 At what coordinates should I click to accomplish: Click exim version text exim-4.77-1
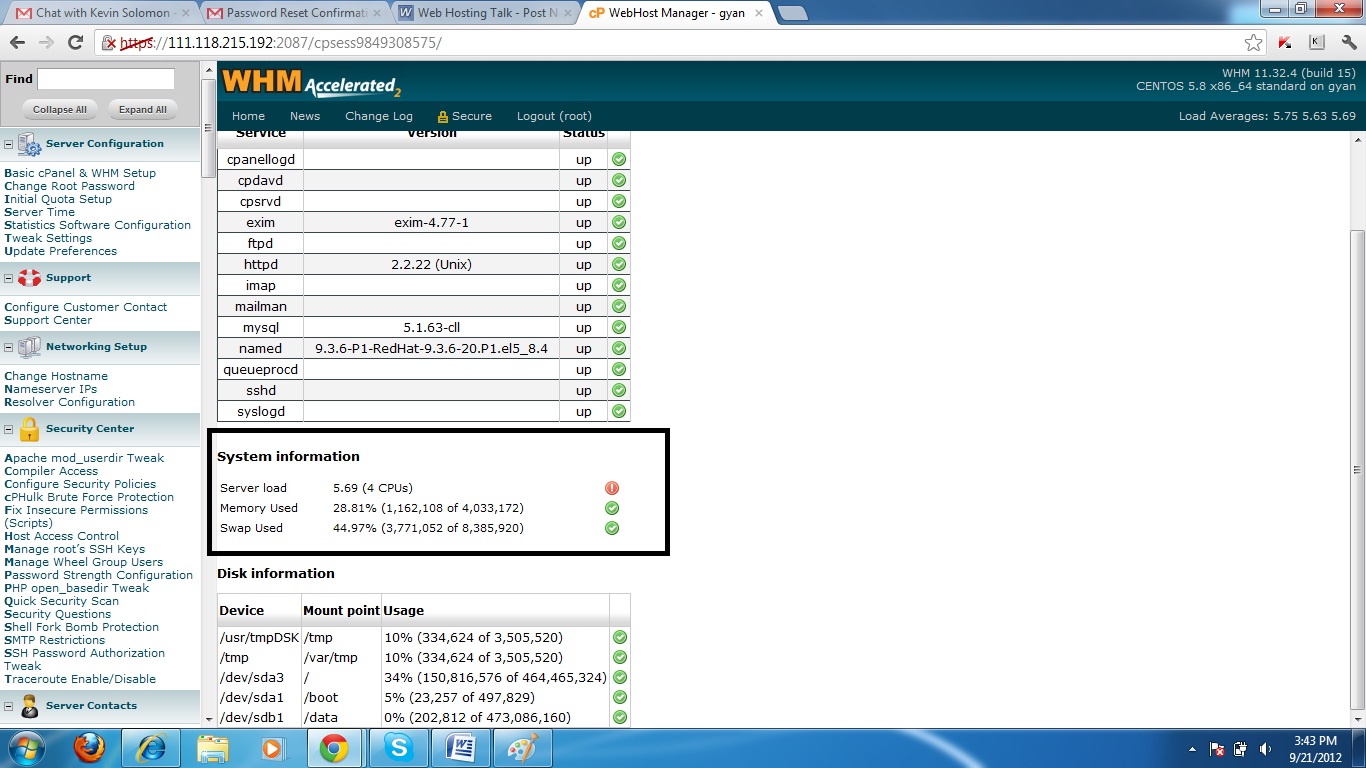431,223
